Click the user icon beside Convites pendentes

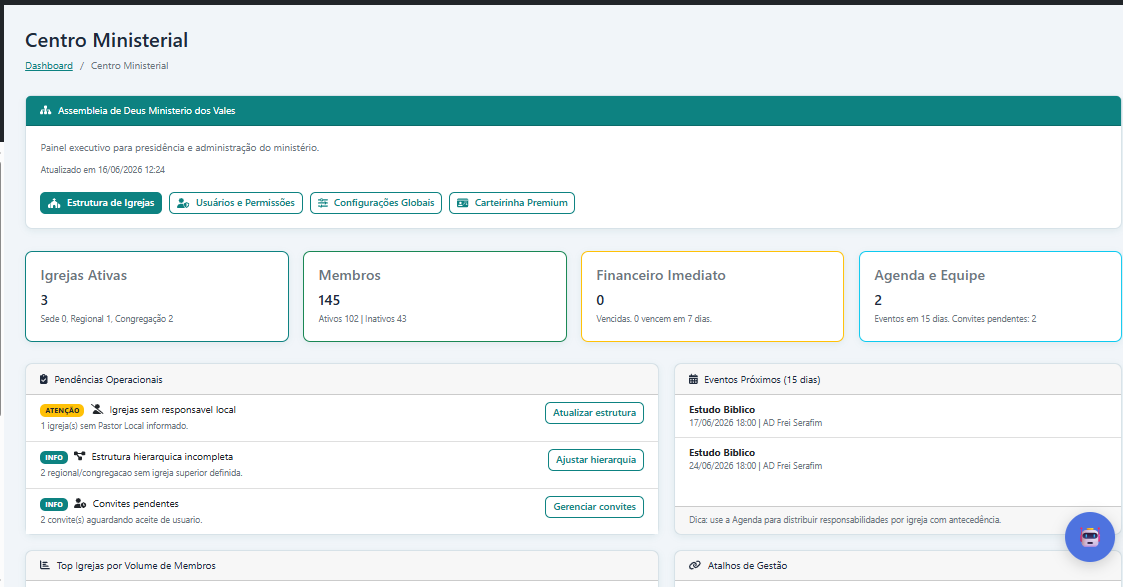click(x=80, y=503)
